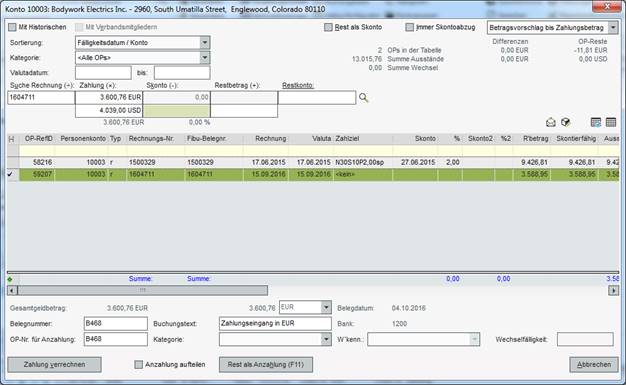Click the Abbrechen button
The width and height of the screenshot is (626, 385).
594,365
